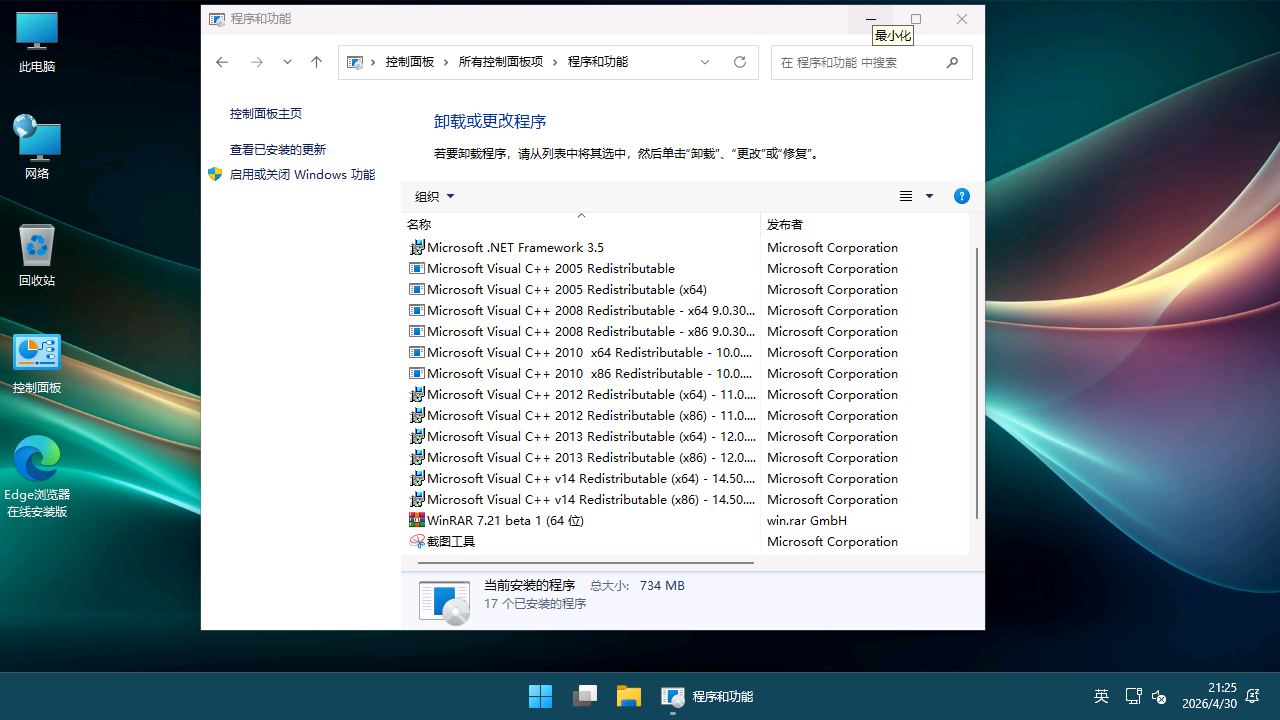Image resolution: width=1280 pixels, height=720 pixels.
Task: Click the muted volume tray icon
Action: pyautogui.click(x=1159, y=696)
